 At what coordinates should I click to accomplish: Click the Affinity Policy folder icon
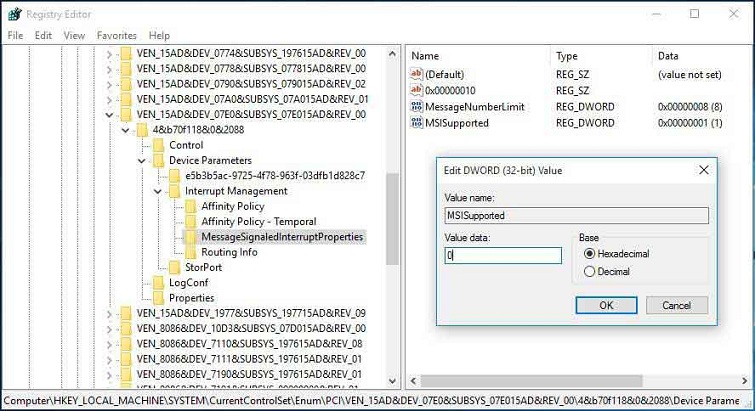coord(191,206)
